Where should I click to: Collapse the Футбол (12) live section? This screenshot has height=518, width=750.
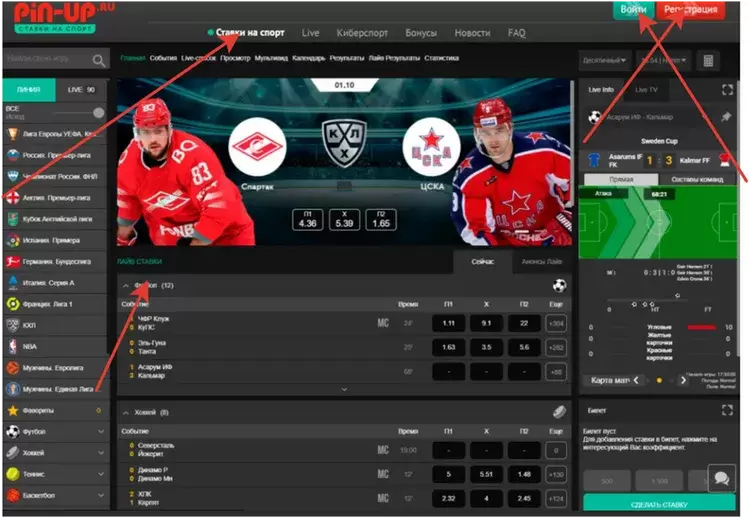tap(125, 286)
